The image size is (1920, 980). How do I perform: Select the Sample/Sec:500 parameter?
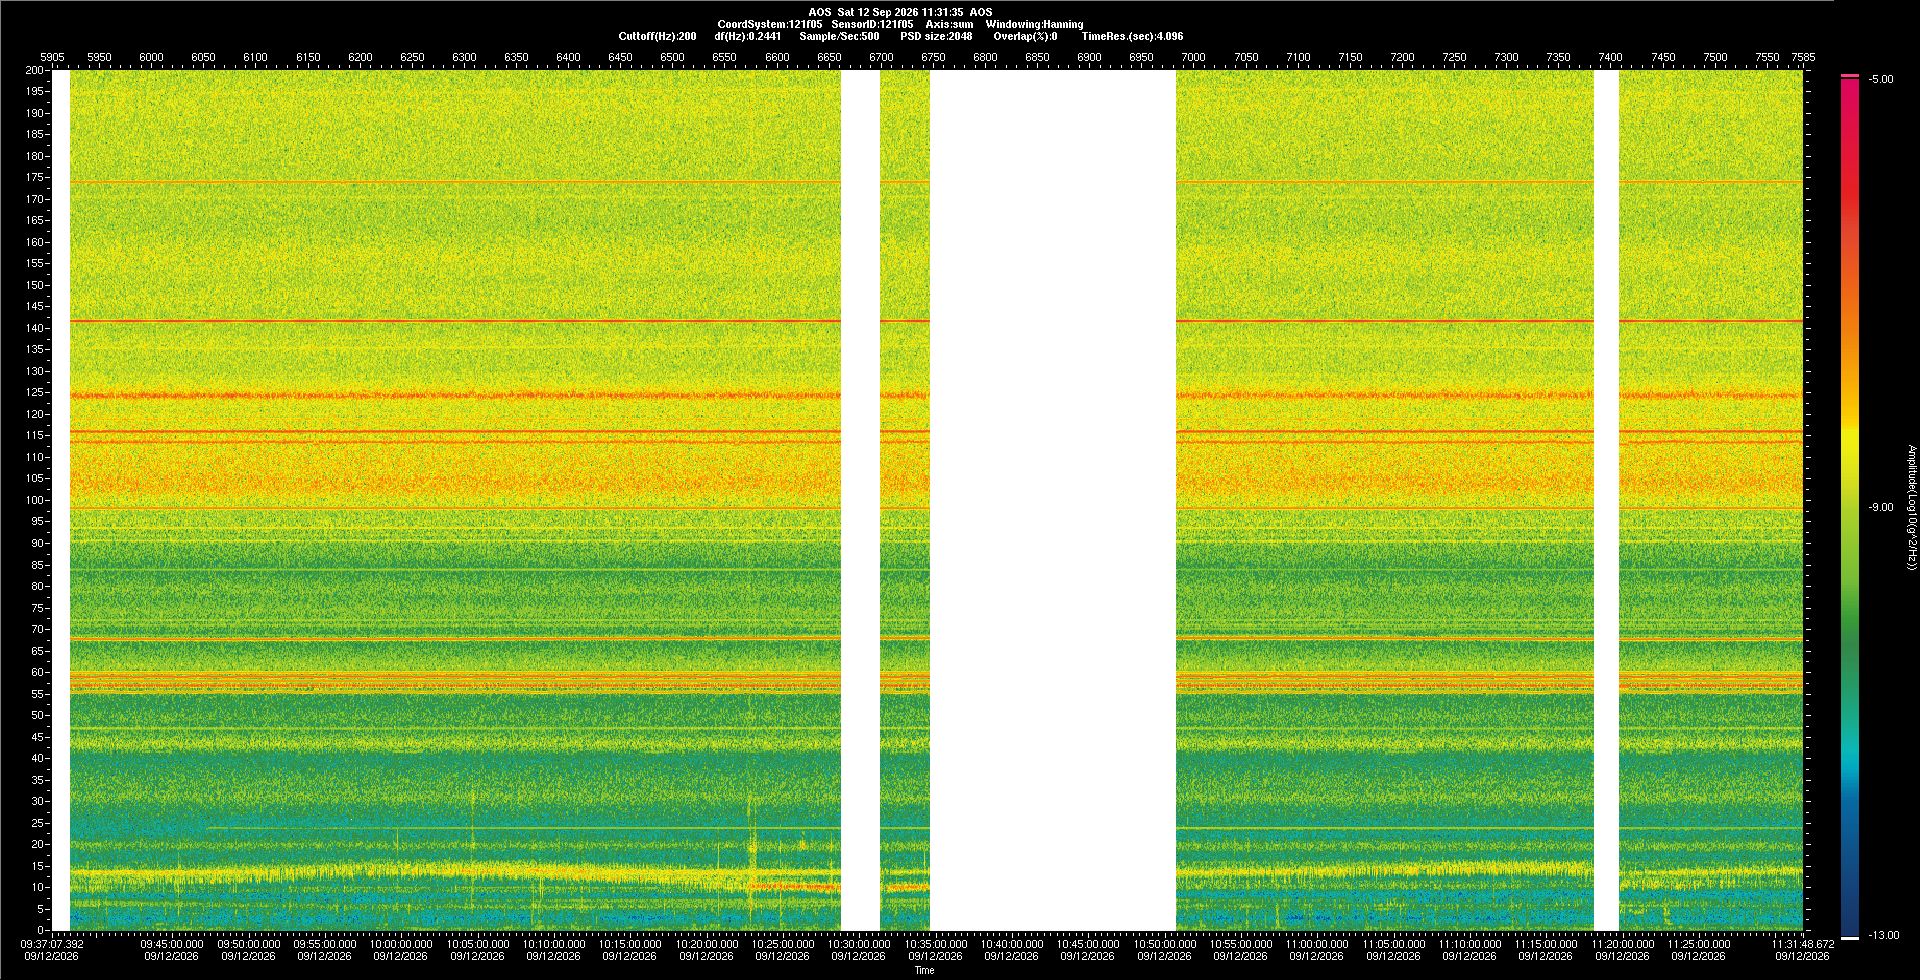(x=839, y=36)
